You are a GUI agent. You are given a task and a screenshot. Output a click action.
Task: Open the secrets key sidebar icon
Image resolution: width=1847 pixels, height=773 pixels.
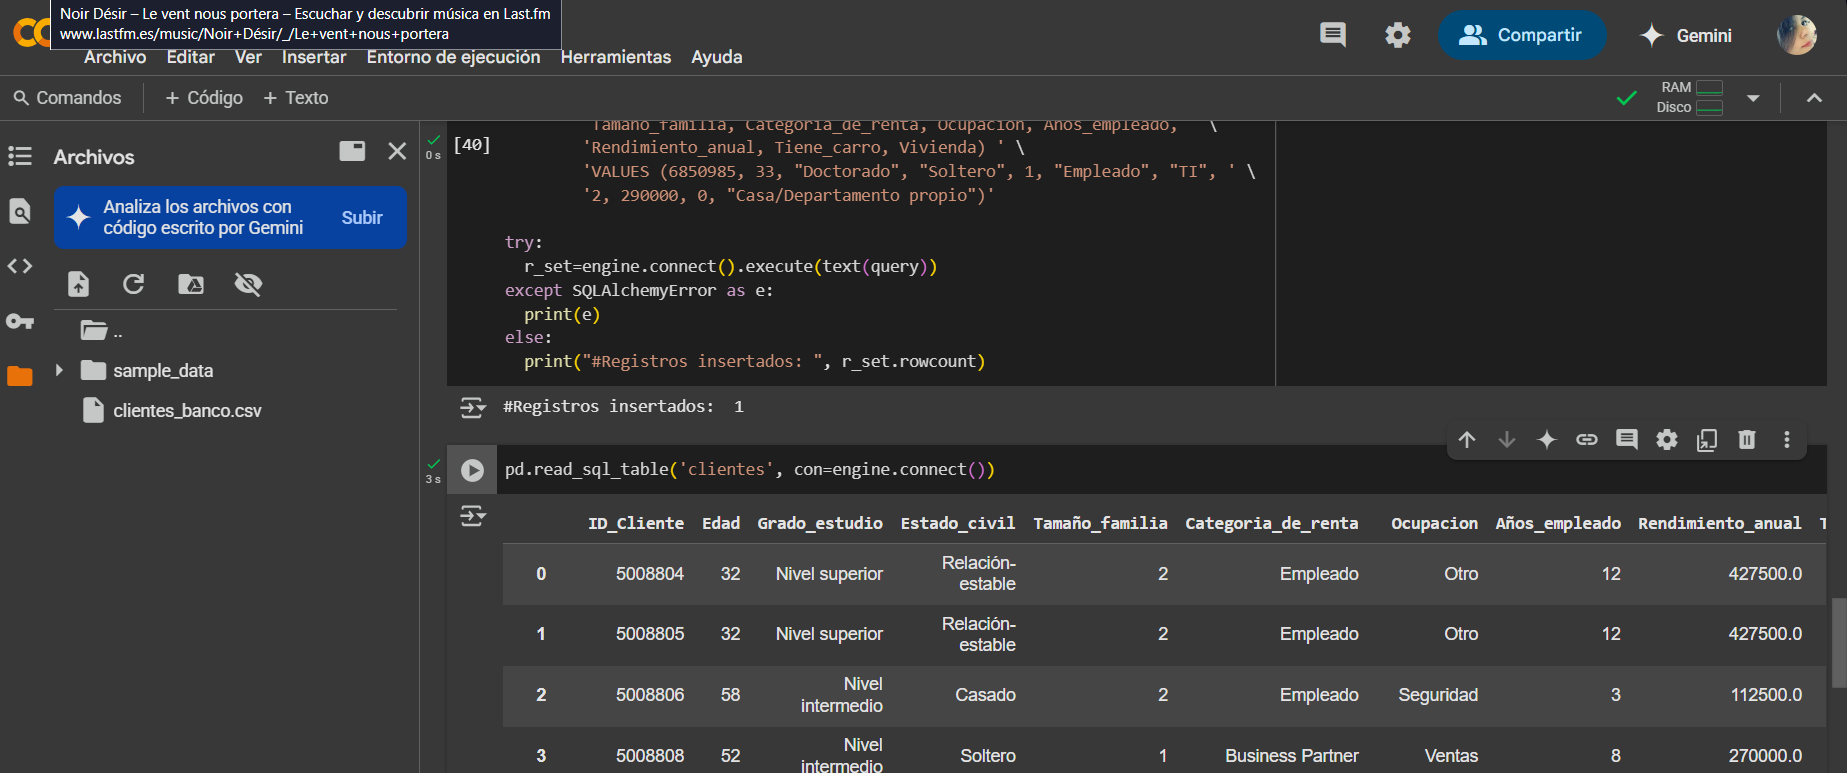point(20,321)
